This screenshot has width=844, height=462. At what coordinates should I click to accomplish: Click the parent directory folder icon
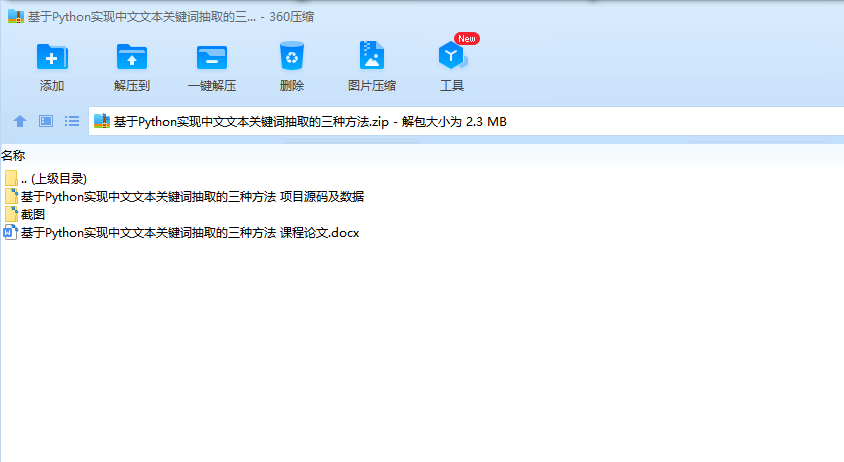click(x=11, y=178)
